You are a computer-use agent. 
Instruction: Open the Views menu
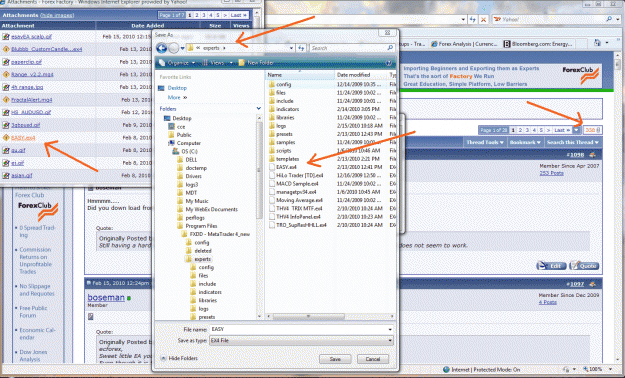(218, 63)
